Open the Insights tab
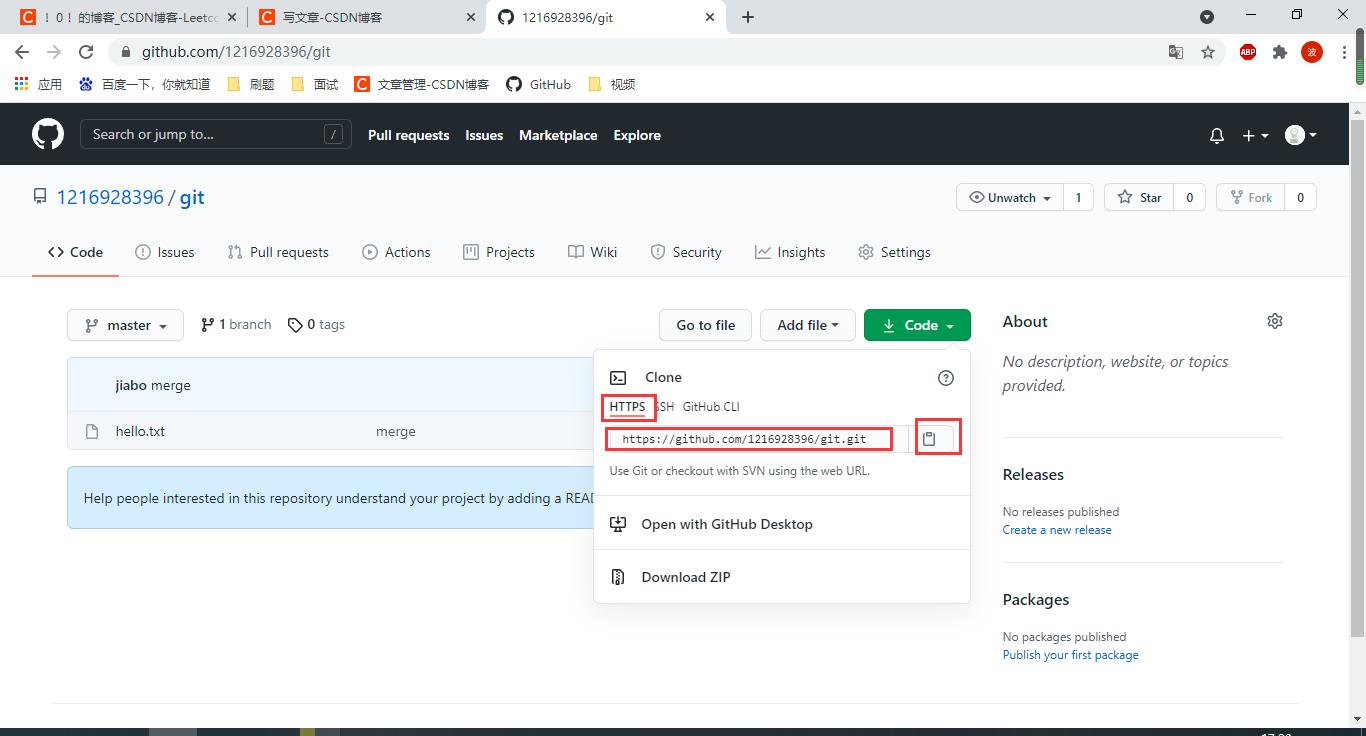The image size is (1366, 736). [x=790, y=252]
